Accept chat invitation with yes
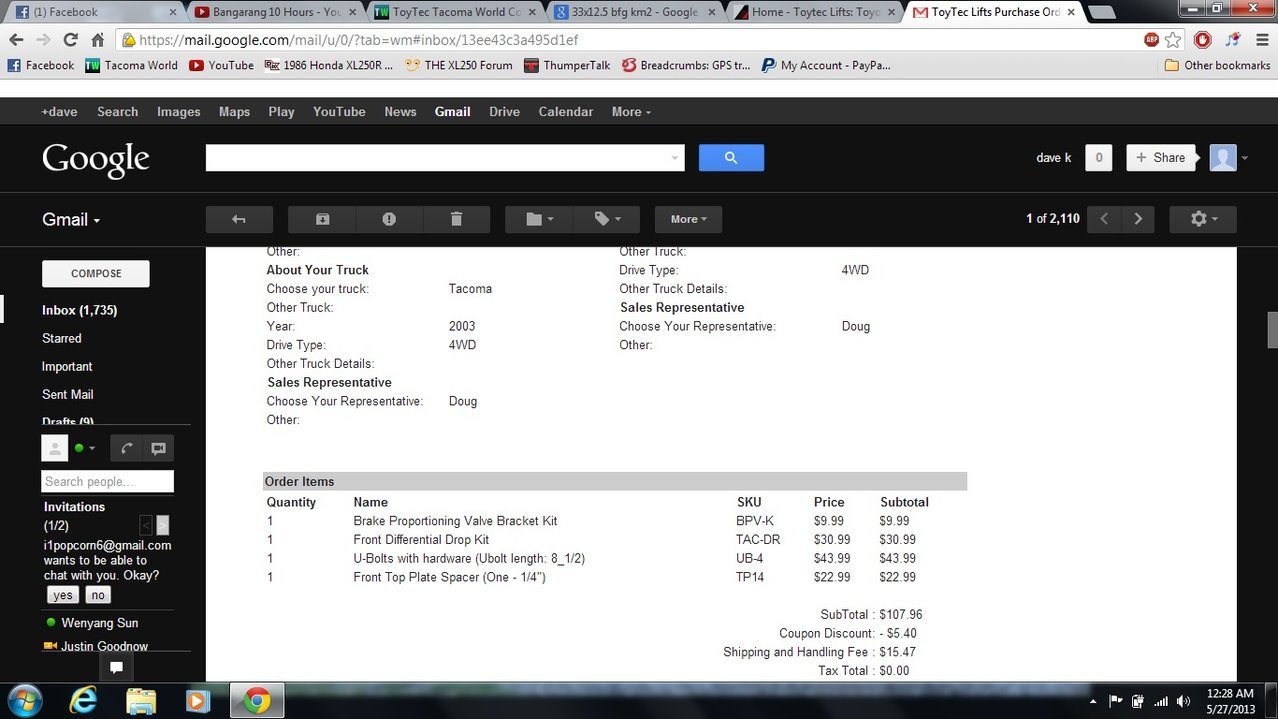Viewport: 1278px width, 719px height. pyautogui.click(x=62, y=595)
